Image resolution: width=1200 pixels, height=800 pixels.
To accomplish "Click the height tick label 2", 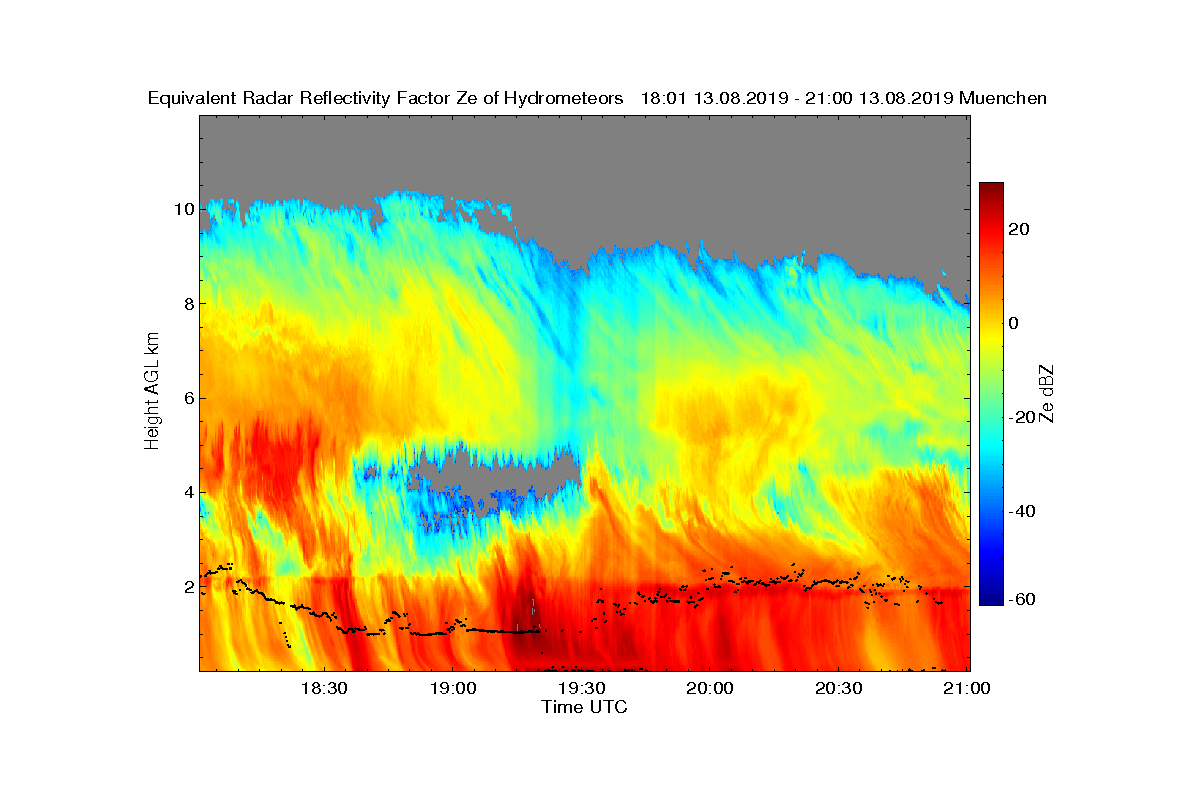I will 188,587.
